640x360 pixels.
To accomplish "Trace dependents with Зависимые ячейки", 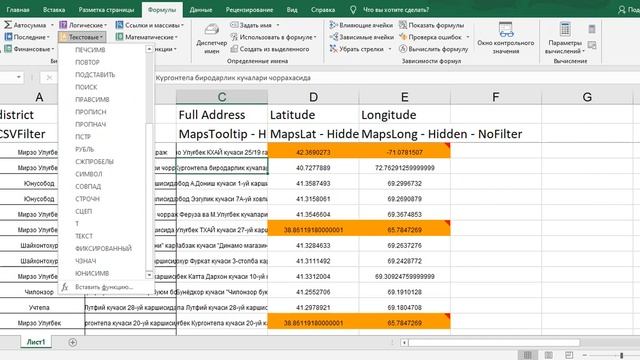I will pyautogui.click(x=362, y=37).
